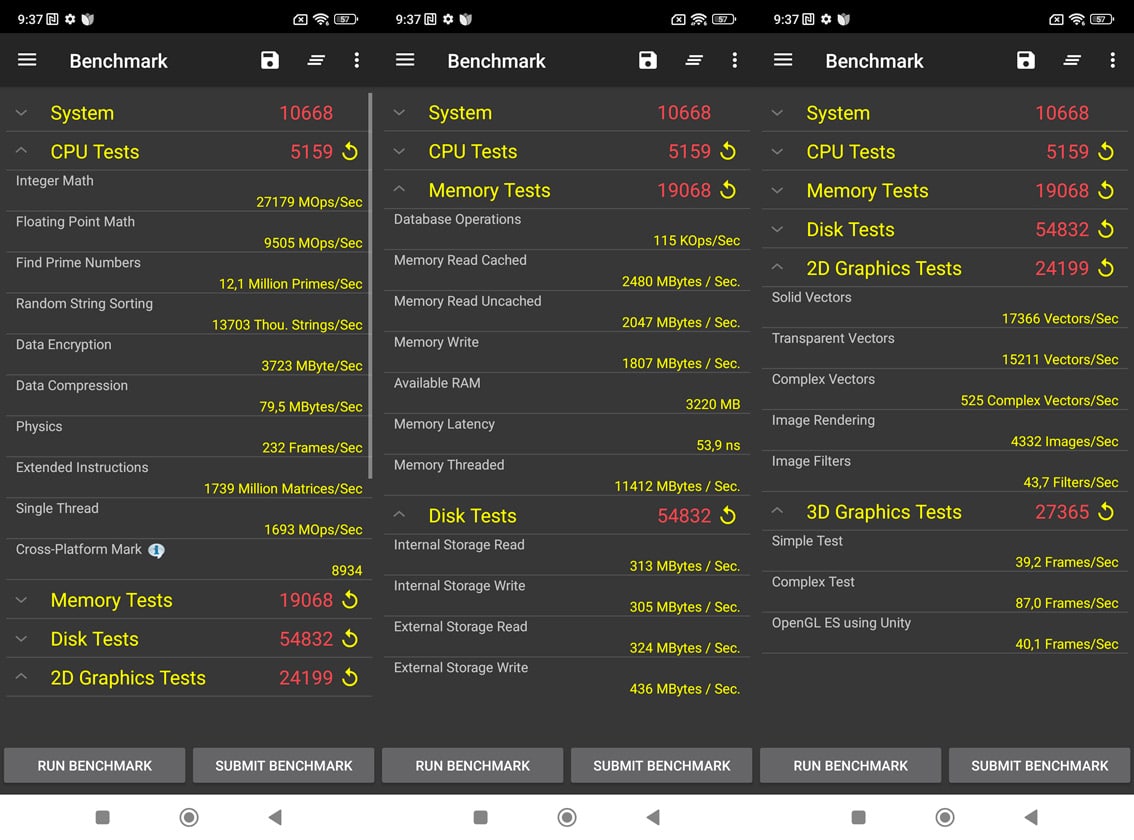Open hamburger menu in the middle phone screen

(x=405, y=61)
